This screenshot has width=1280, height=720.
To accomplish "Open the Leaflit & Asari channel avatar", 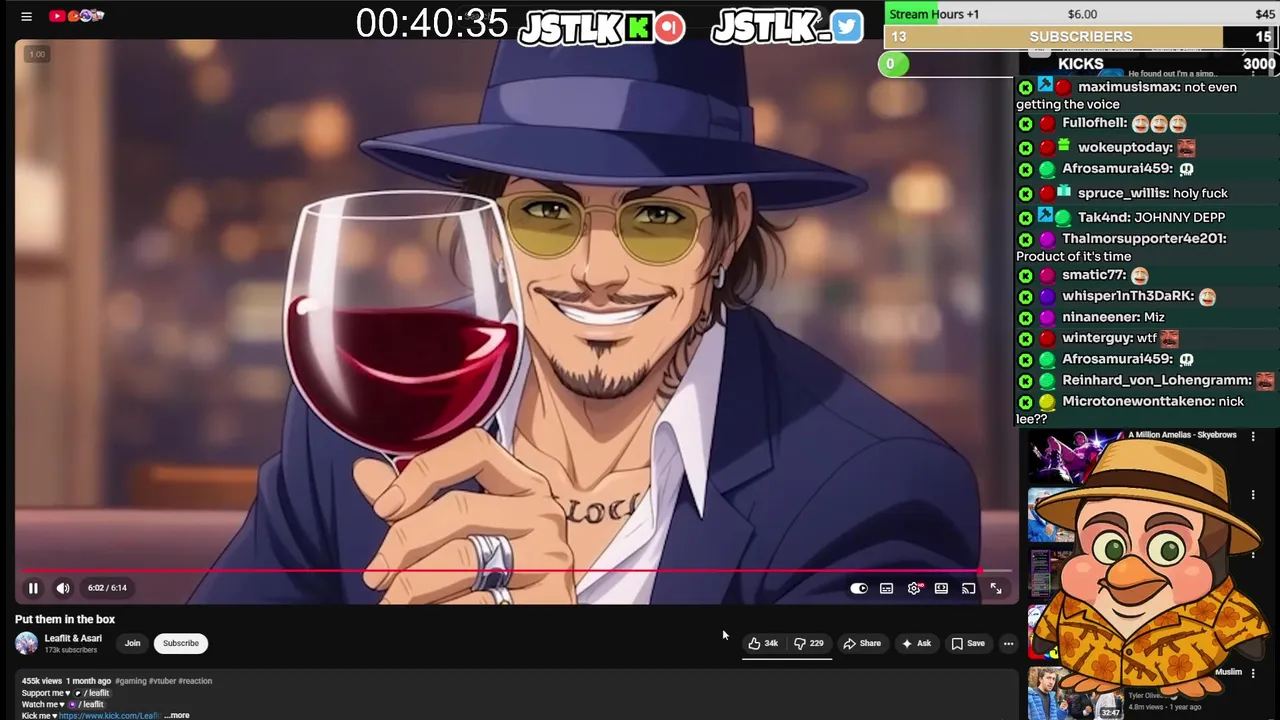I will tap(27, 643).
